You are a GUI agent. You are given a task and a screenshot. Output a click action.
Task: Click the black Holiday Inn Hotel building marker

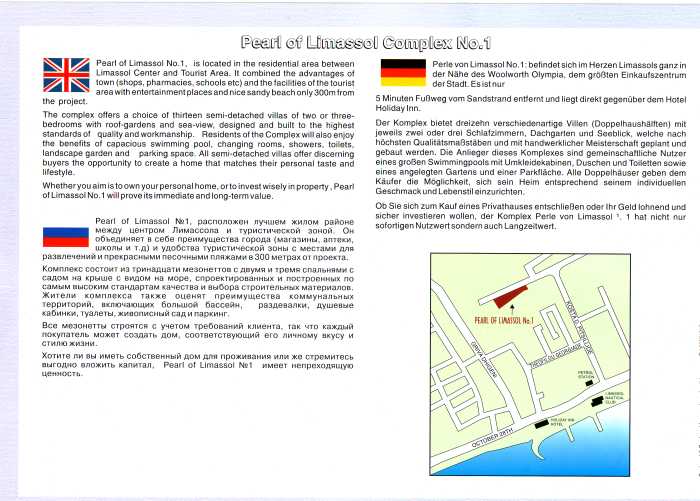pos(542,424)
